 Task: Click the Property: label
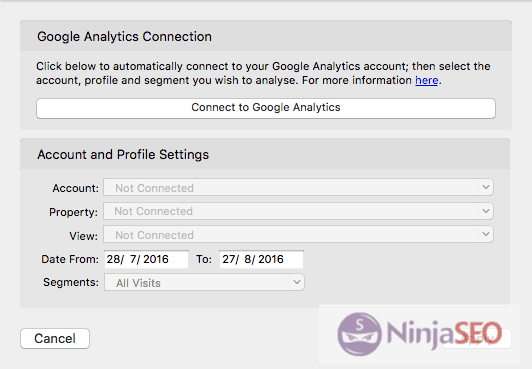(x=73, y=212)
